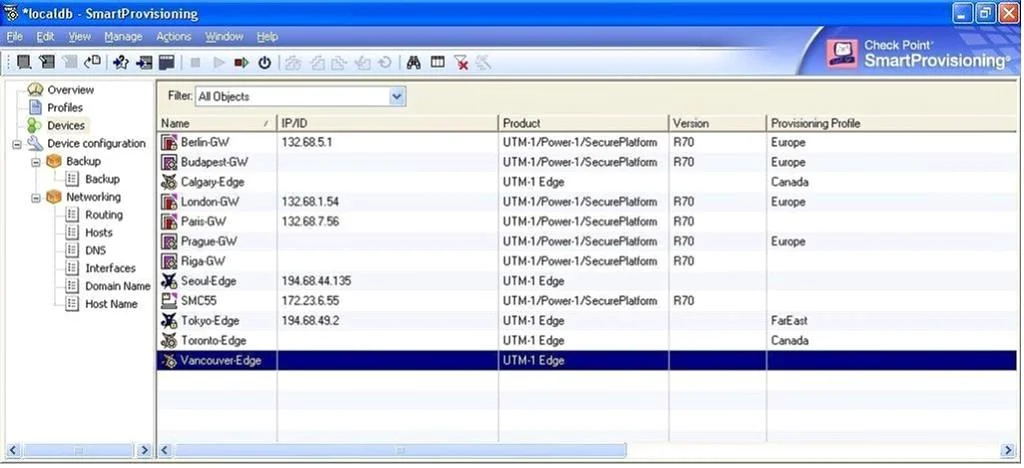The height and width of the screenshot is (468, 1024).
Task: Click the Budapest-GW device icon
Action: coord(170,162)
